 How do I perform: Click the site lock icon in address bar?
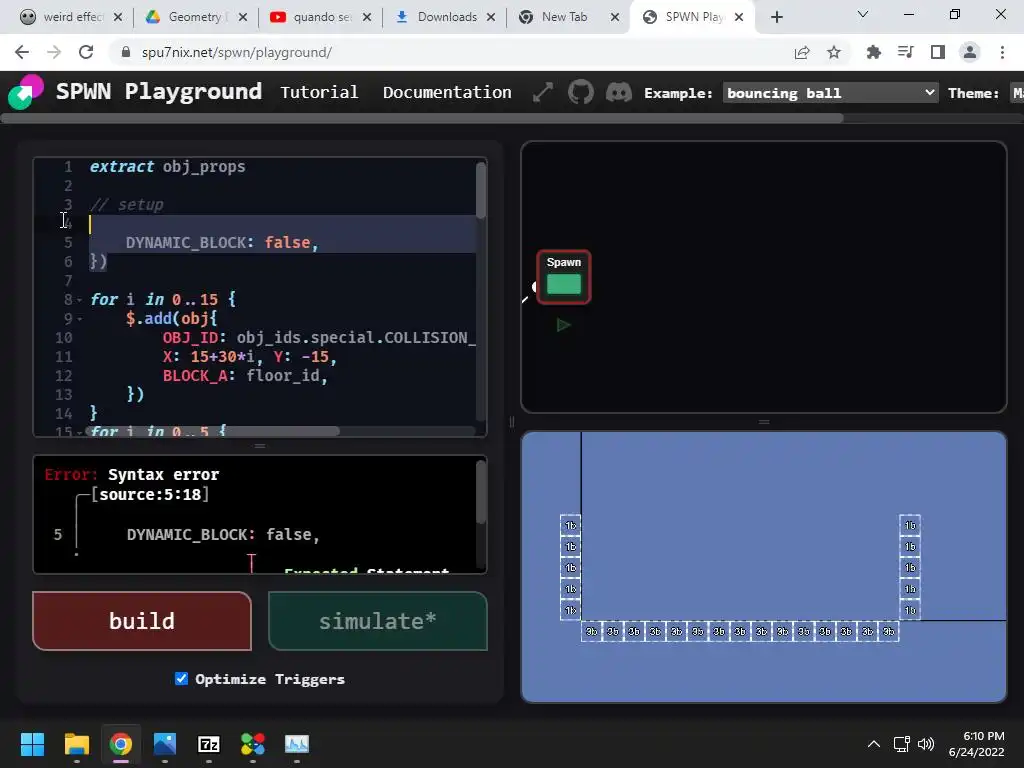[126, 52]
